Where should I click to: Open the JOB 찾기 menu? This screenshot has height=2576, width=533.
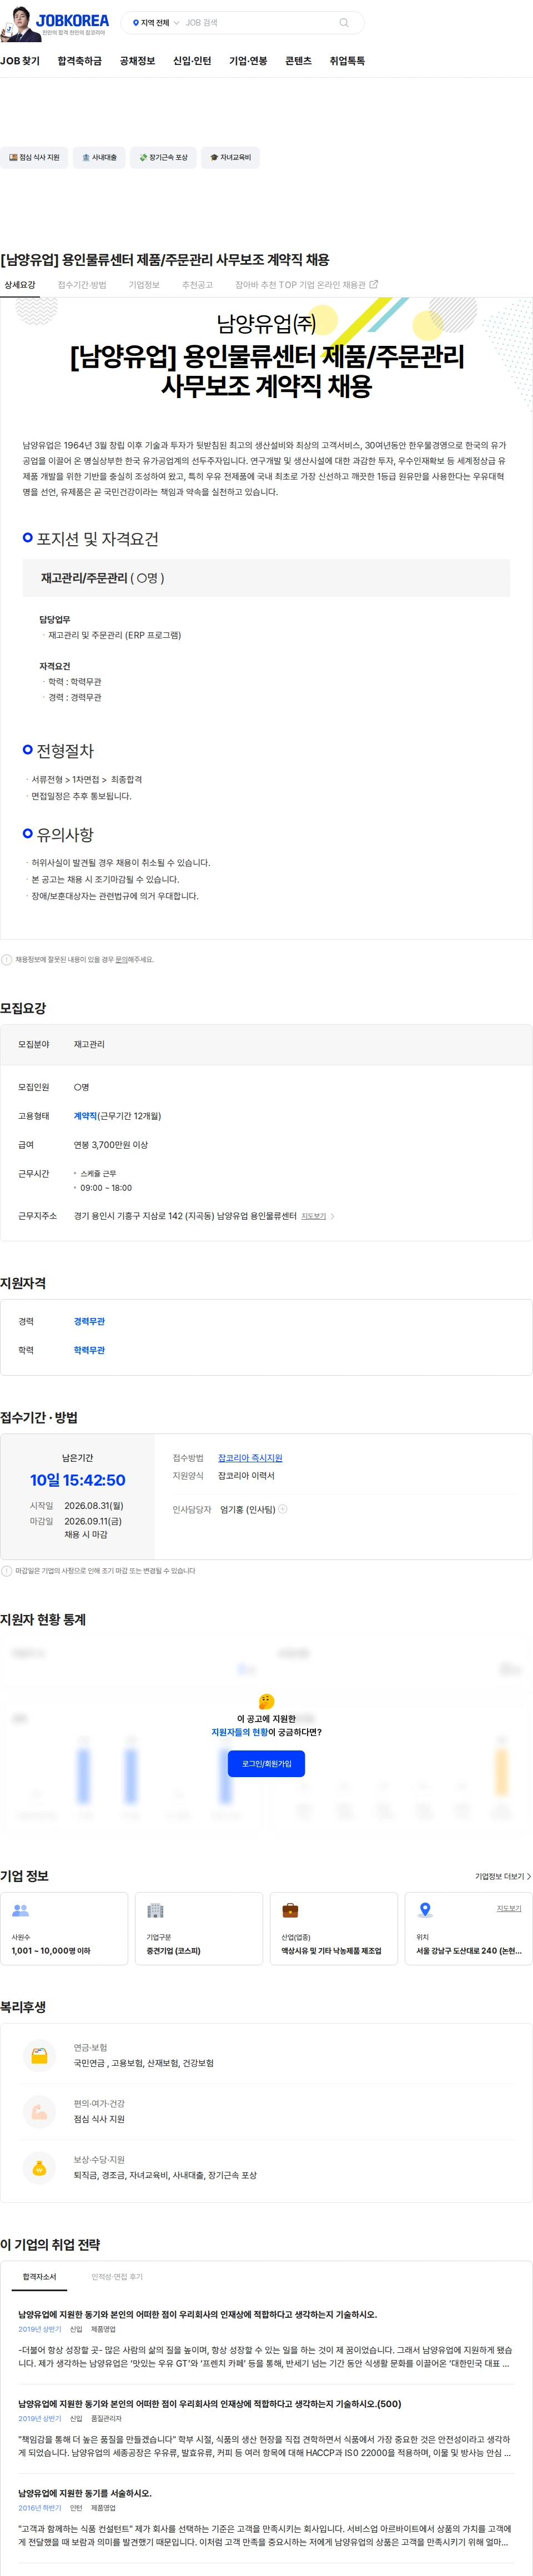20,61
